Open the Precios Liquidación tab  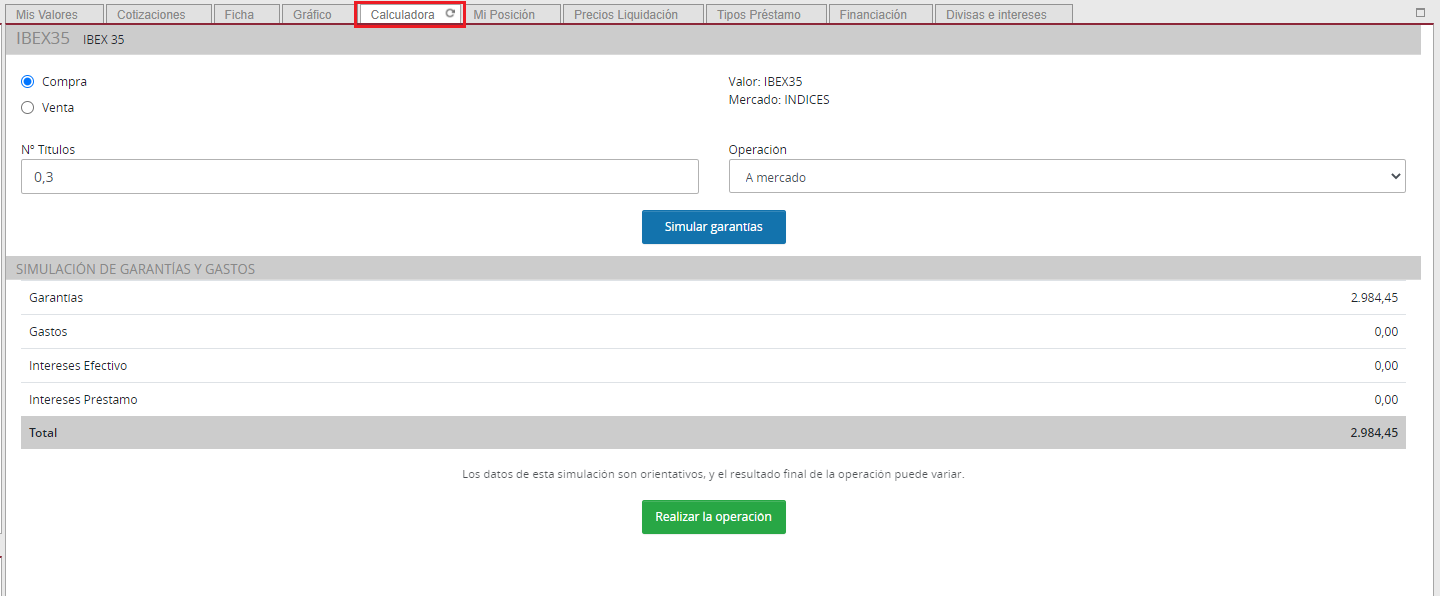tap(633, 14)
